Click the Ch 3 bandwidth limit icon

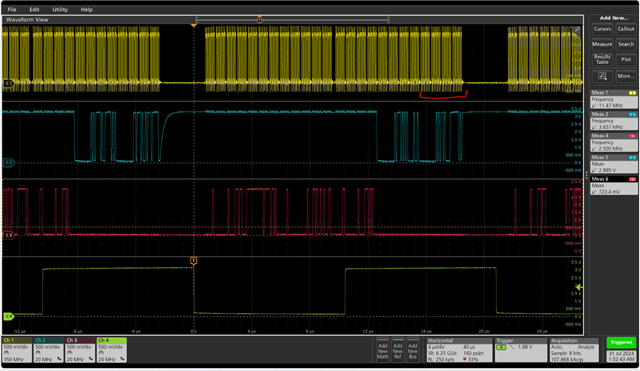click(x=91, y=359)
